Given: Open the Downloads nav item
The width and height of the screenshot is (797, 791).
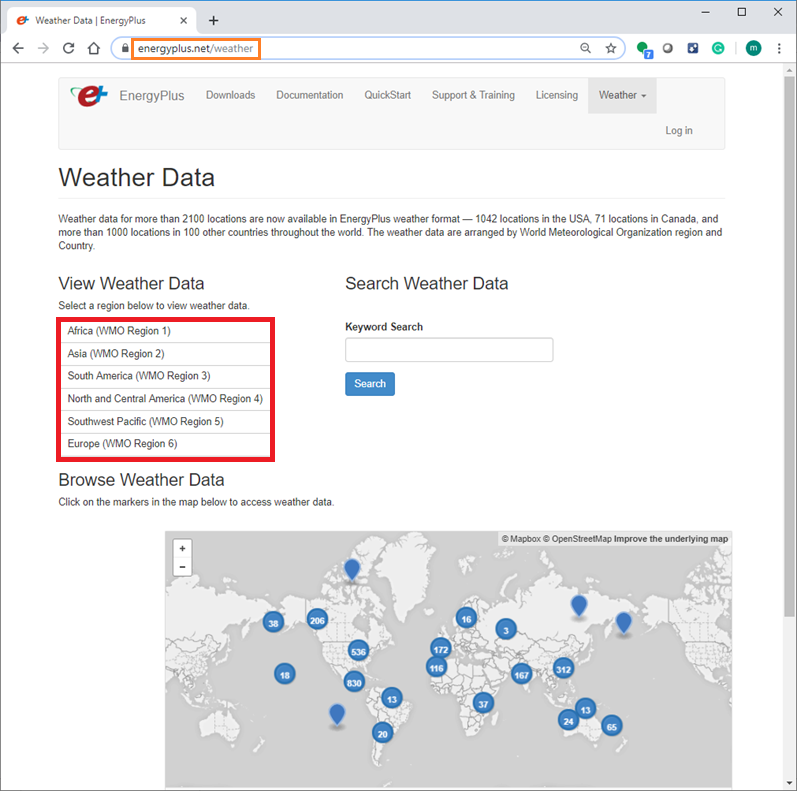Looking at the screenshot, I should click(x=230, y=95).
